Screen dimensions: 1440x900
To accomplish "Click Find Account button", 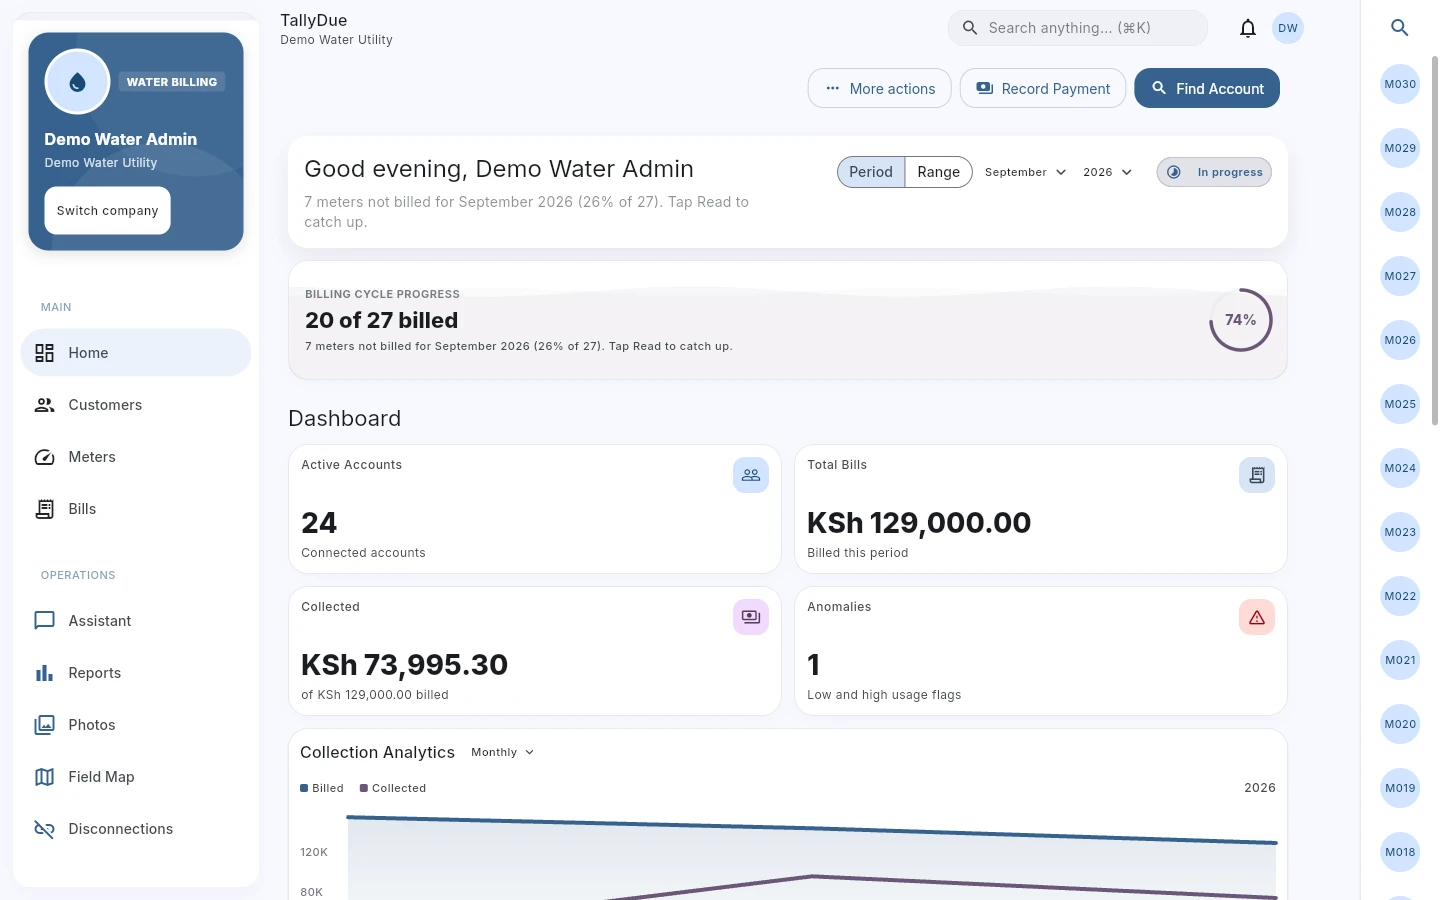I will pos(1207,88).
